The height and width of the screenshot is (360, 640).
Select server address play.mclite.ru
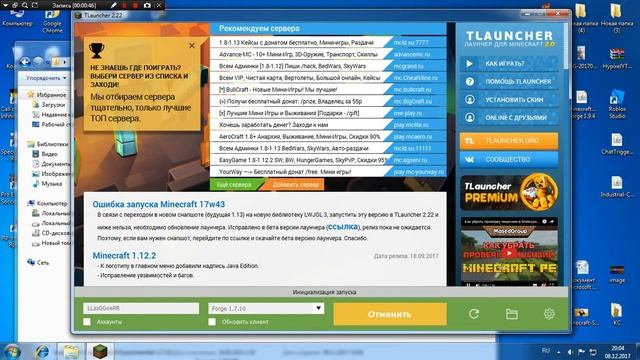click(411, 125)
